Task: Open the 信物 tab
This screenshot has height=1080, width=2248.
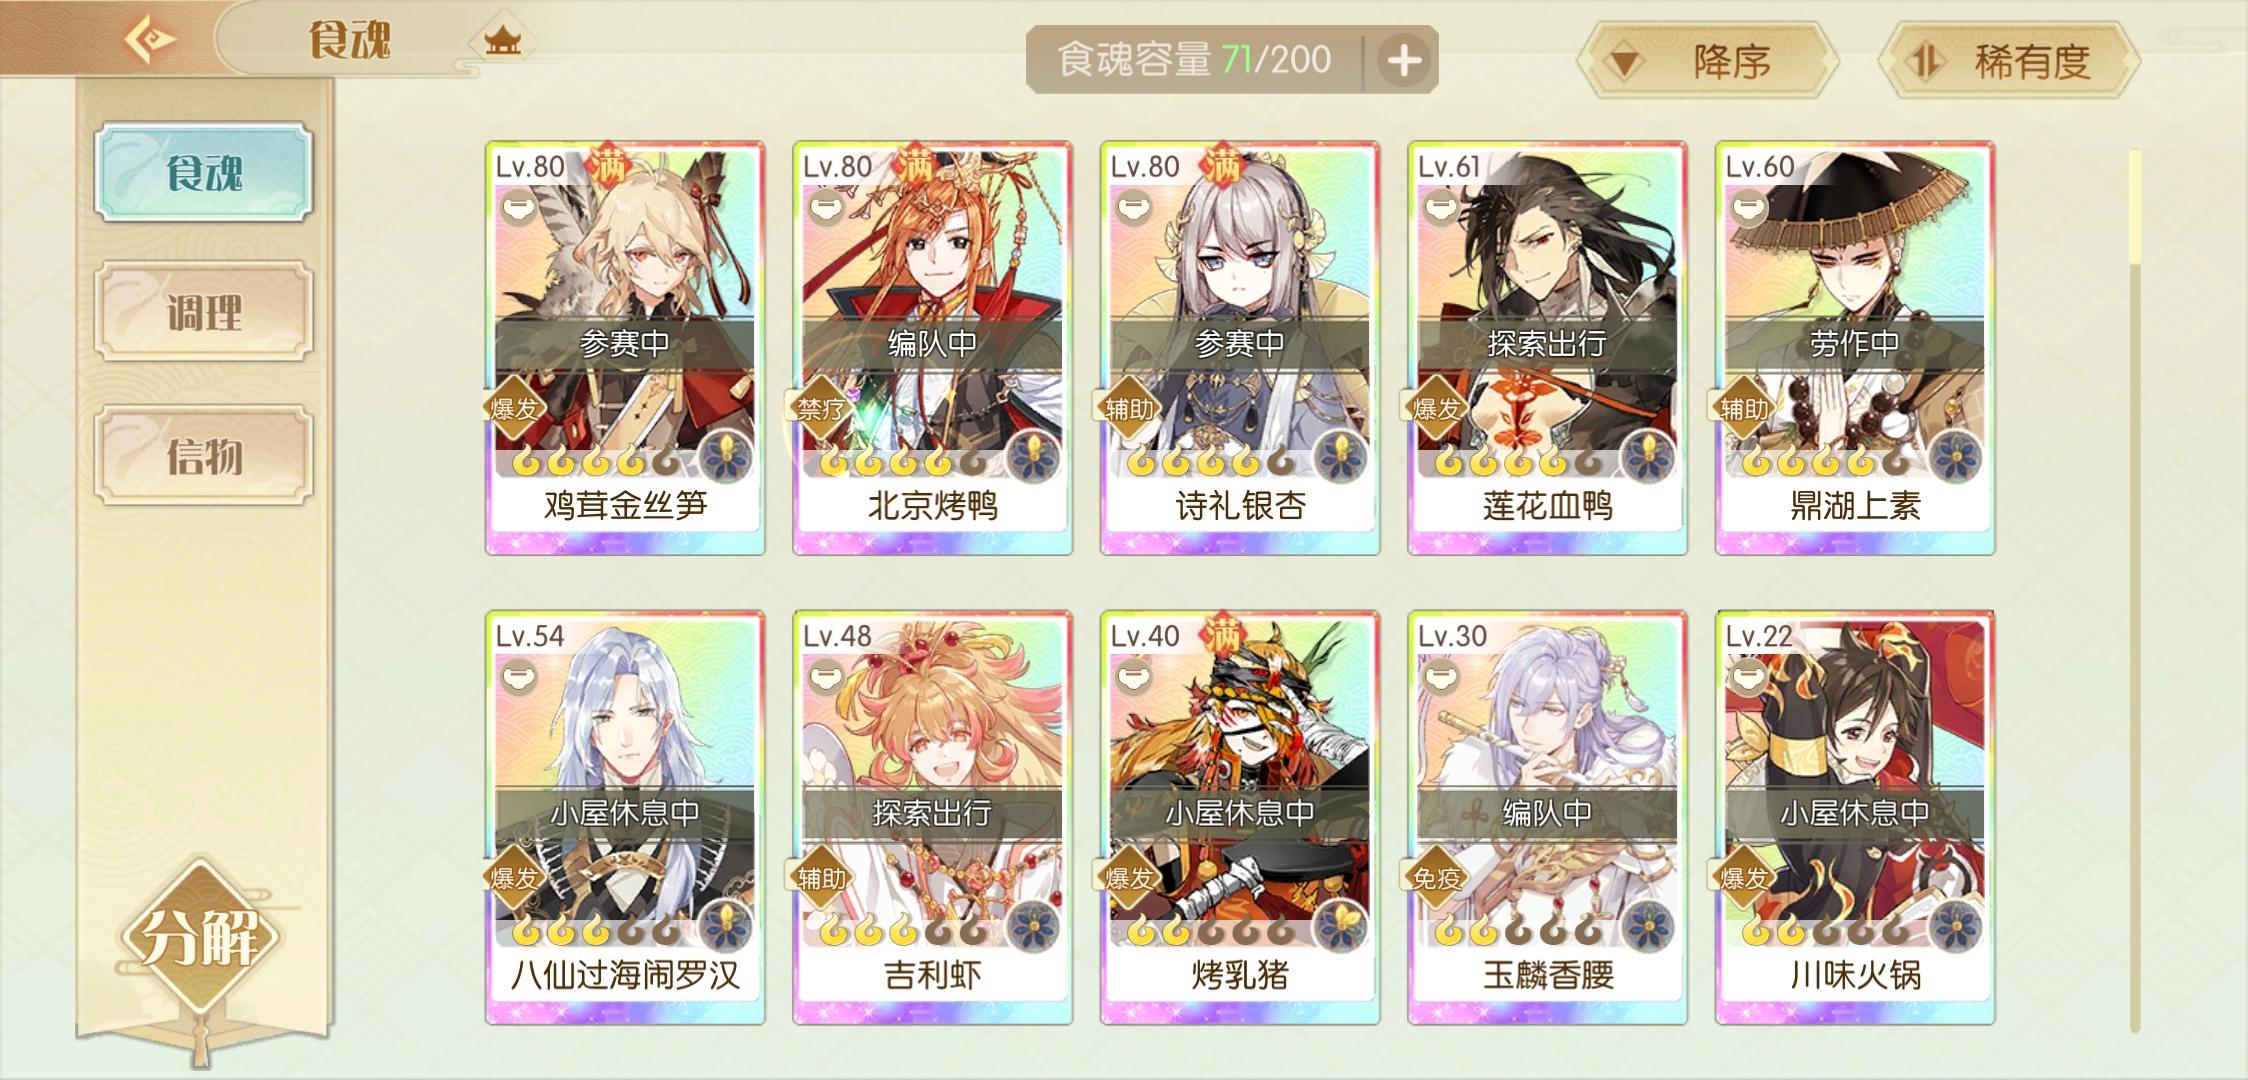Action: (x=204, y=456)
